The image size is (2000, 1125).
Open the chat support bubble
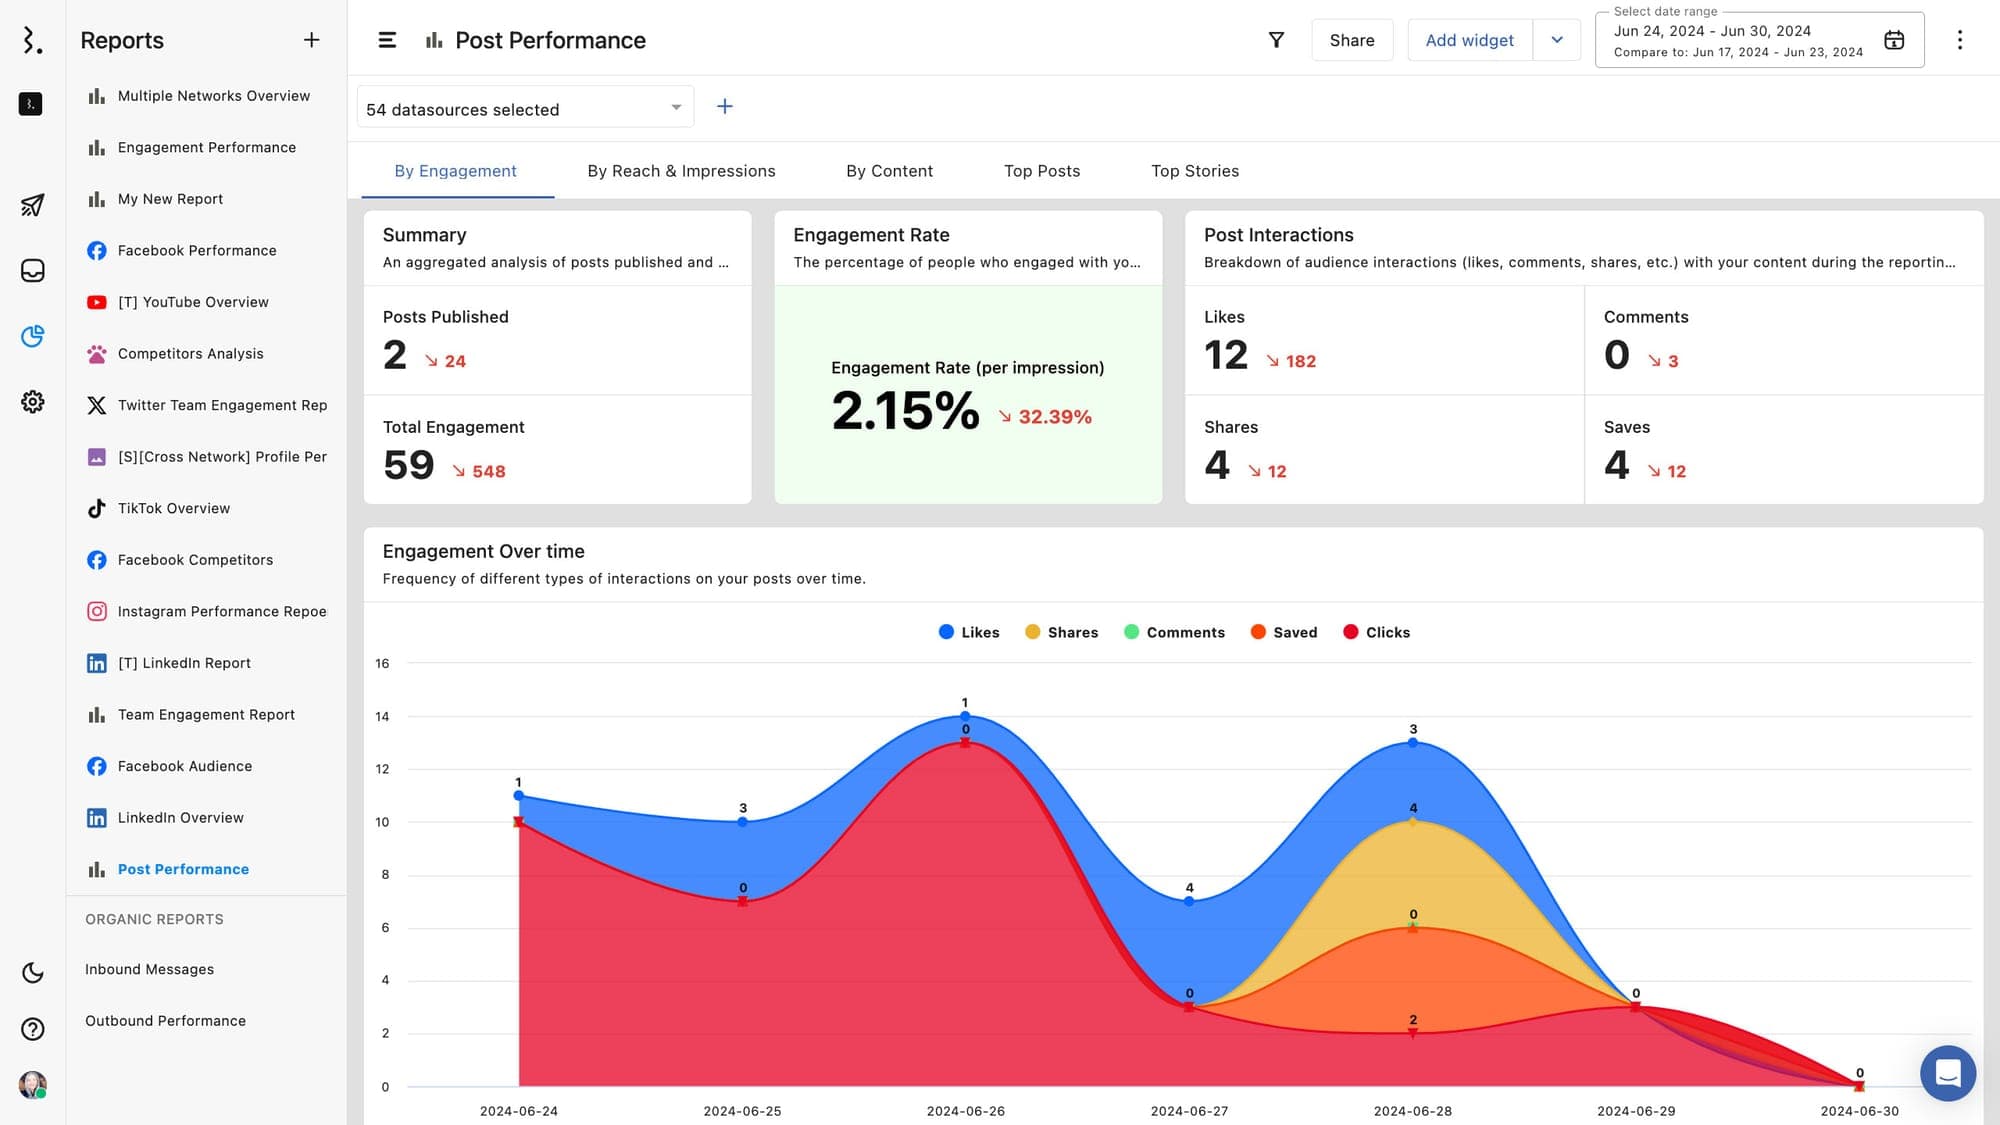coord(1947,1073)
